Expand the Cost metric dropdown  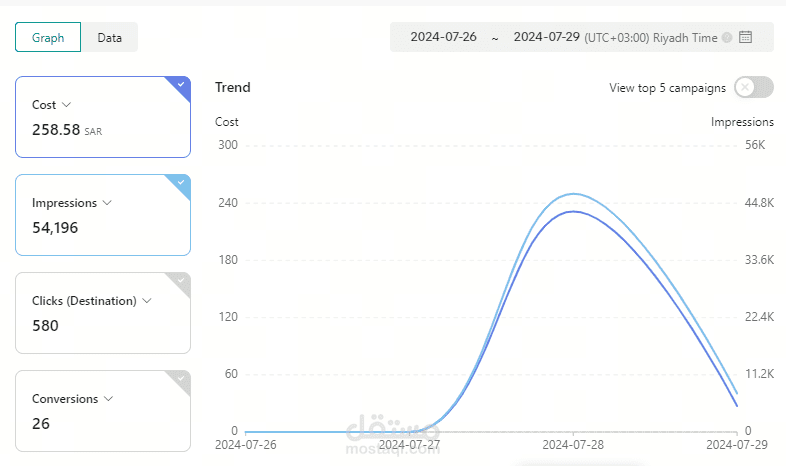[x=66, y=105]
